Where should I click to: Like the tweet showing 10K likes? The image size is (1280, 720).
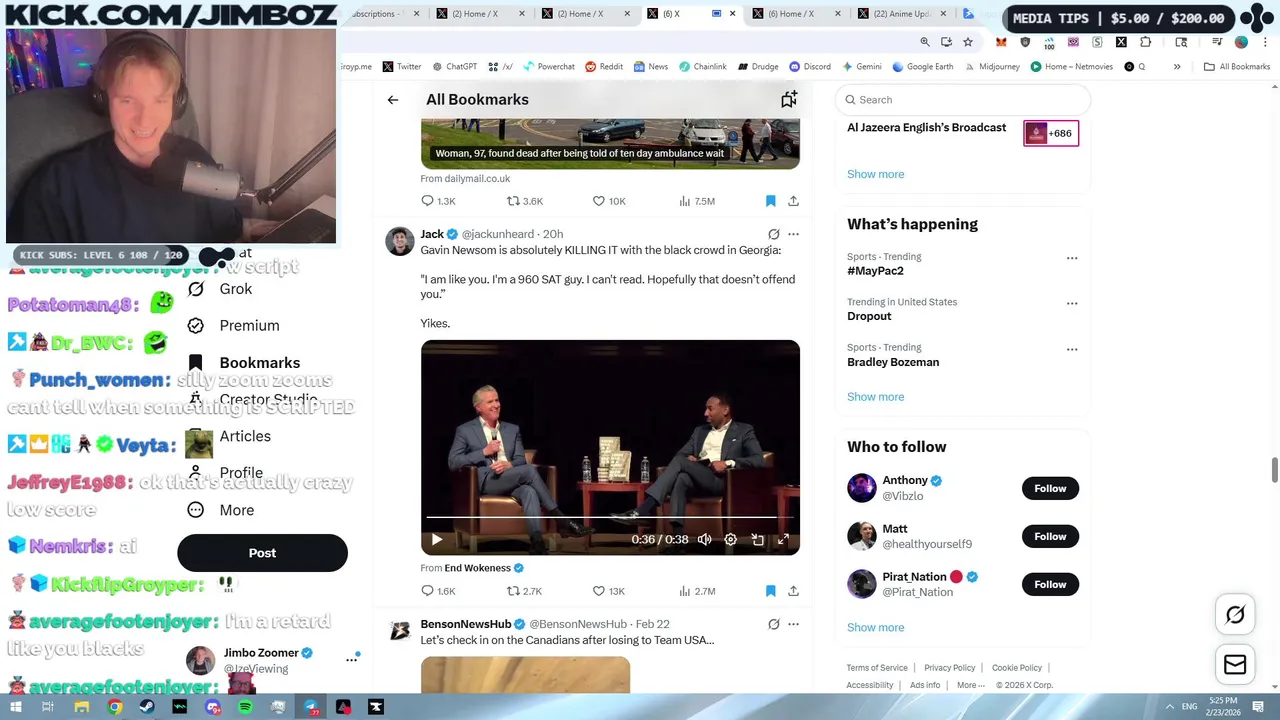click(x=609, y=201)
